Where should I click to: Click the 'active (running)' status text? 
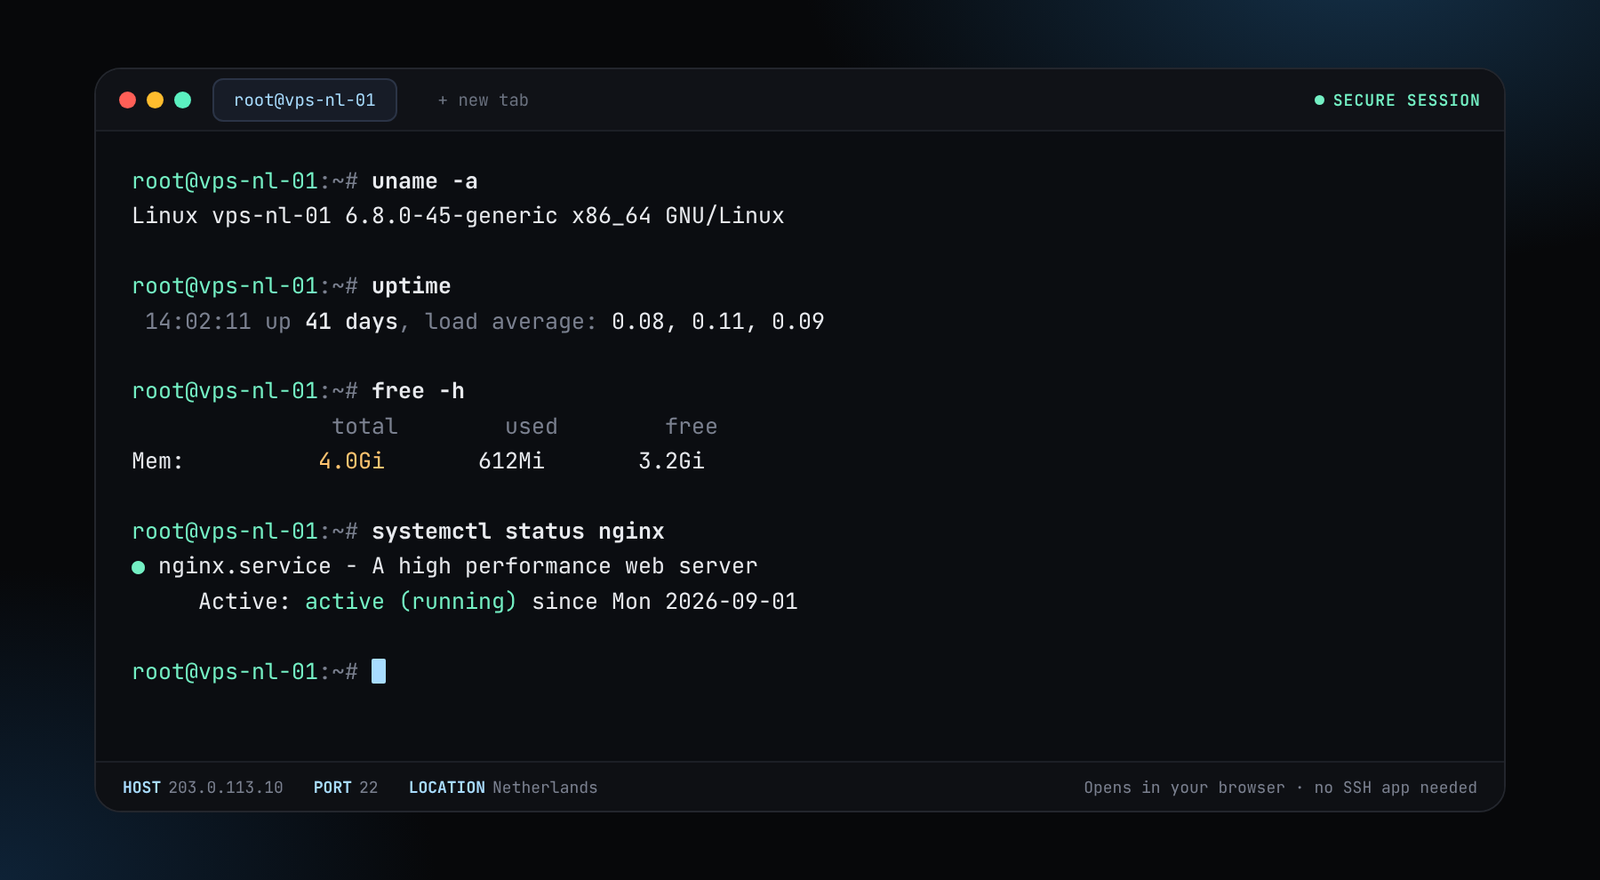411,601
